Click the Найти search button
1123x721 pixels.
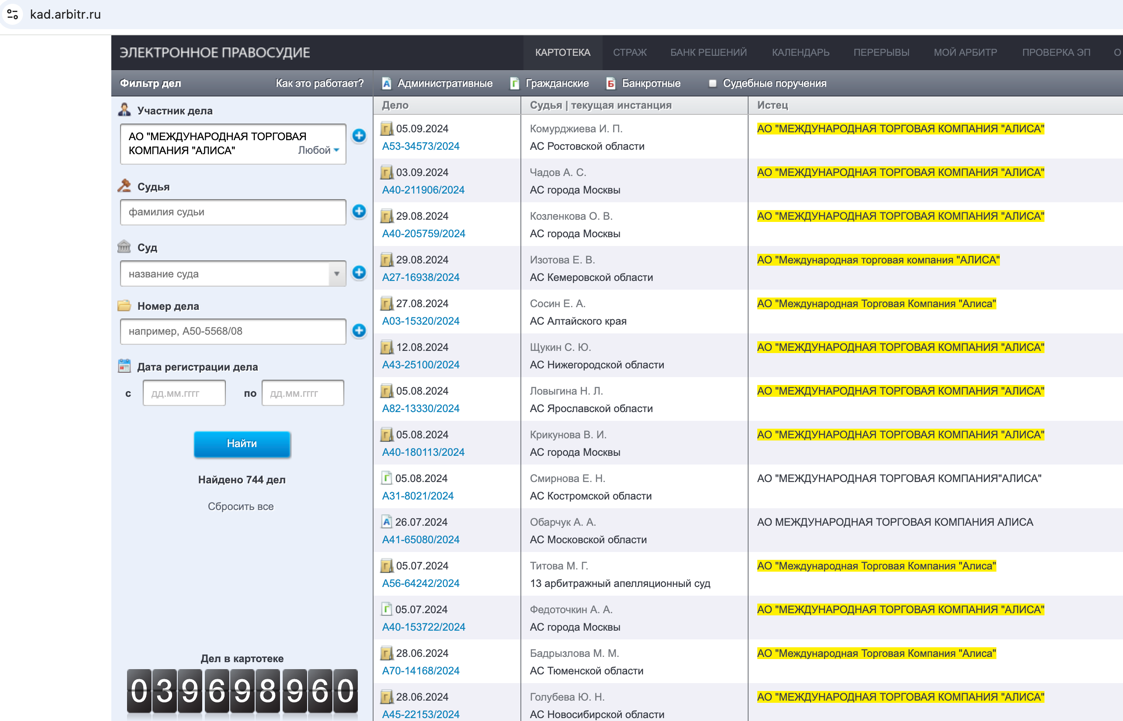click(x=242, y=444)
